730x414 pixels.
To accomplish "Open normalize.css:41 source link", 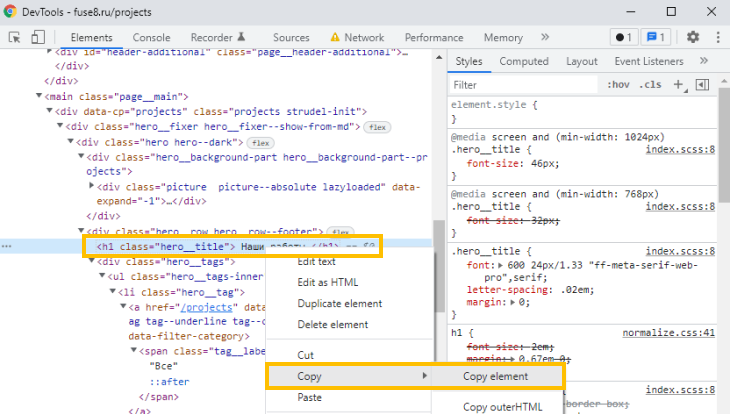I will pos(668,332).
